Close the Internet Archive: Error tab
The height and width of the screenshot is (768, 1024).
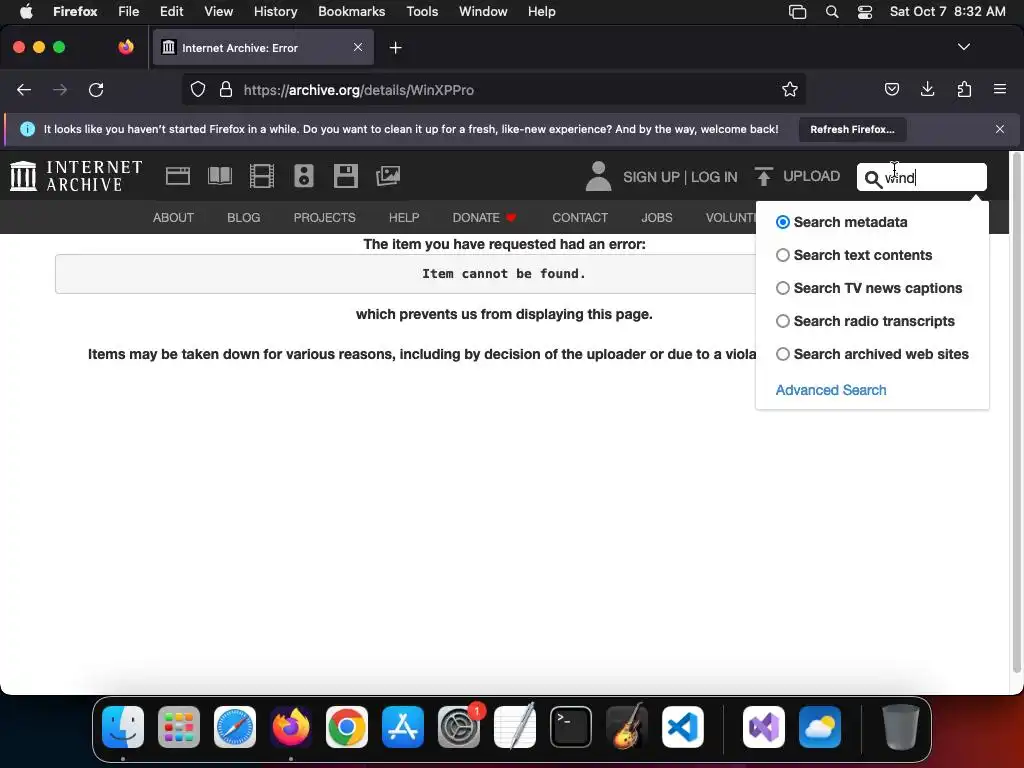coord(358,47)
